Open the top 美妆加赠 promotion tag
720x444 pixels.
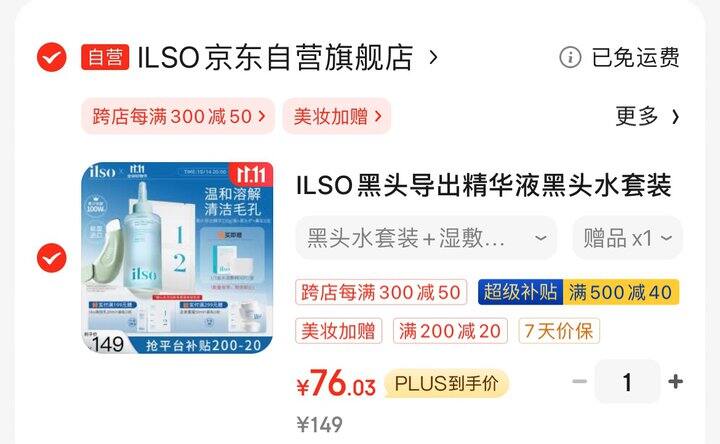click(337, 116)
